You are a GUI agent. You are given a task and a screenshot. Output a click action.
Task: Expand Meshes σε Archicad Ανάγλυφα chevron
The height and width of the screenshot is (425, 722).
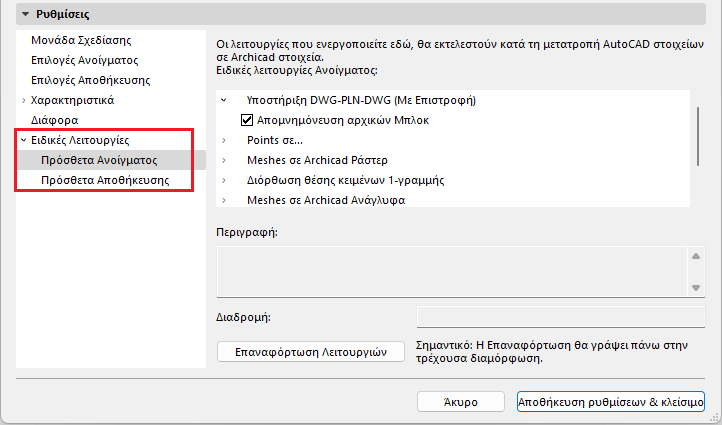coord(225,200)
